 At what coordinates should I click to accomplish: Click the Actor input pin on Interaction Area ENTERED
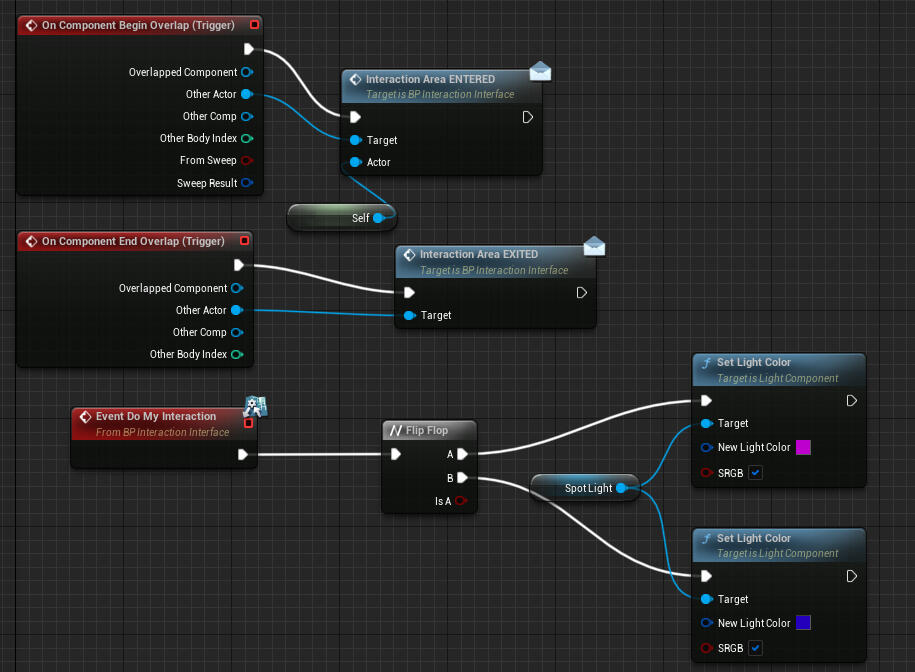(354, 162)
